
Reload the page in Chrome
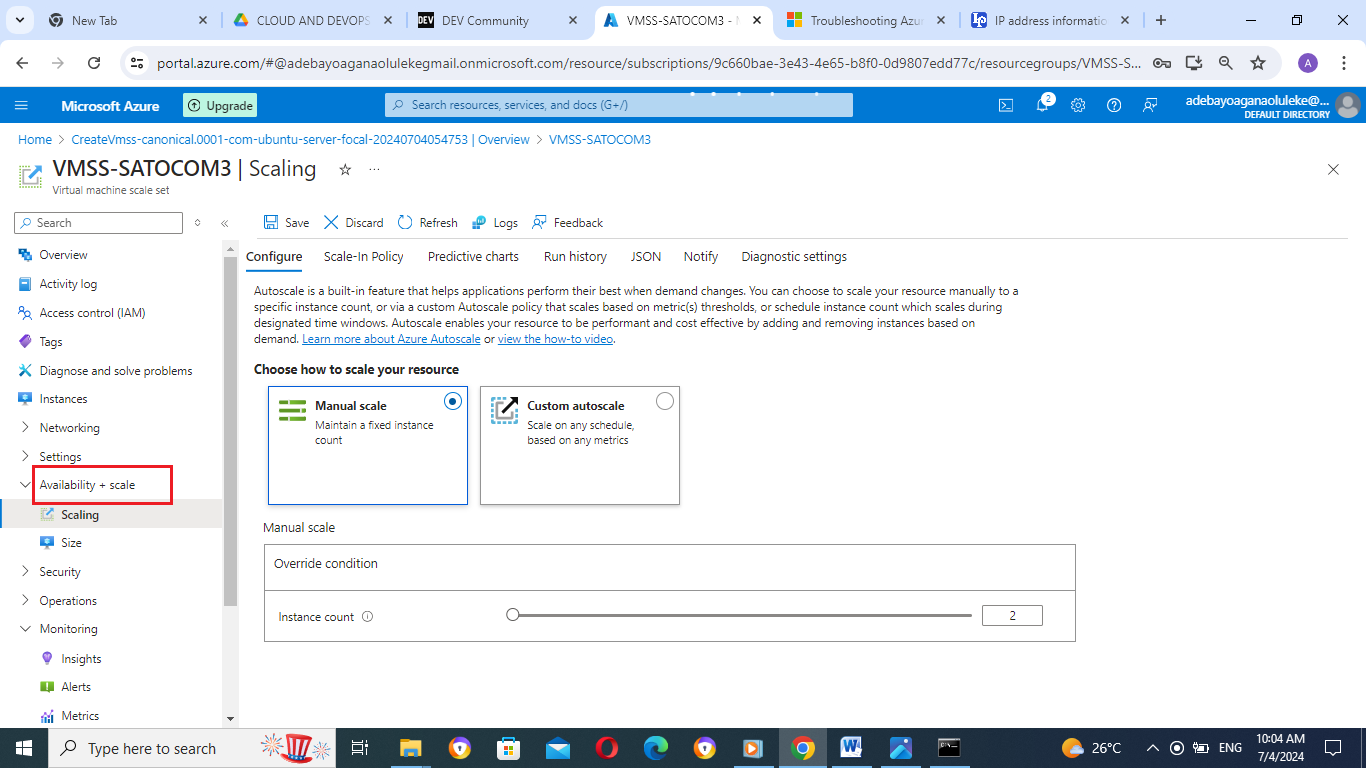tap(94, 62)
